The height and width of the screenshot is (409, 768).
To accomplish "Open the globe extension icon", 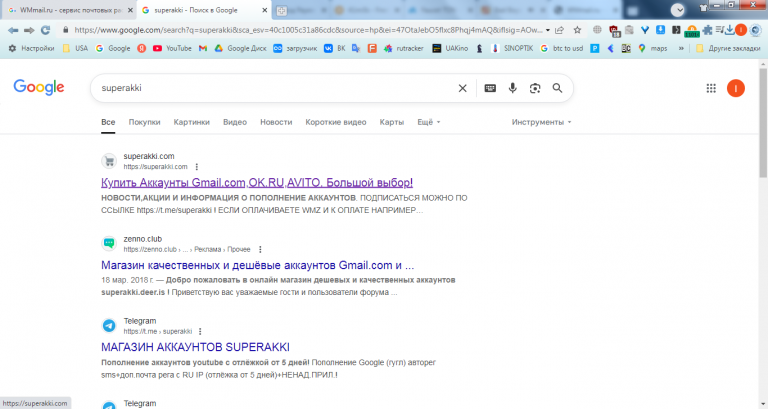I will click(597, 30).
